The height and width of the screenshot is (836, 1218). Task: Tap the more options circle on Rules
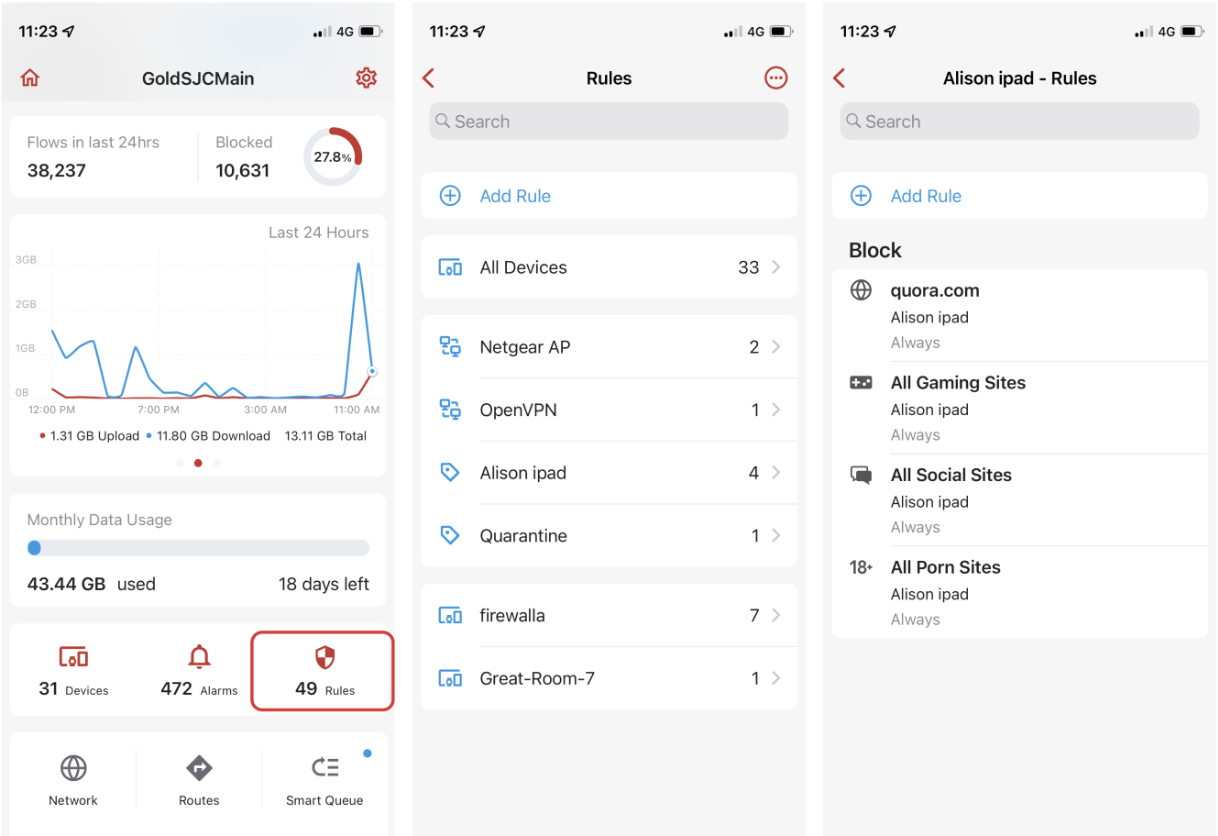click(x=776, y=78)
